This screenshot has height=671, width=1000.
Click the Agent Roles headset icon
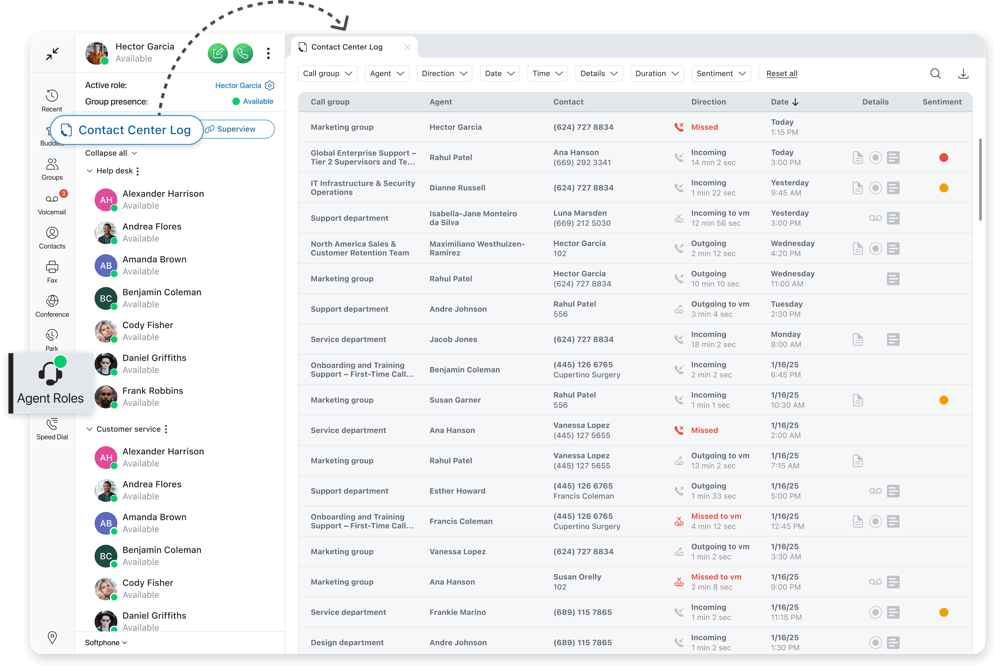tap(47, 374)
